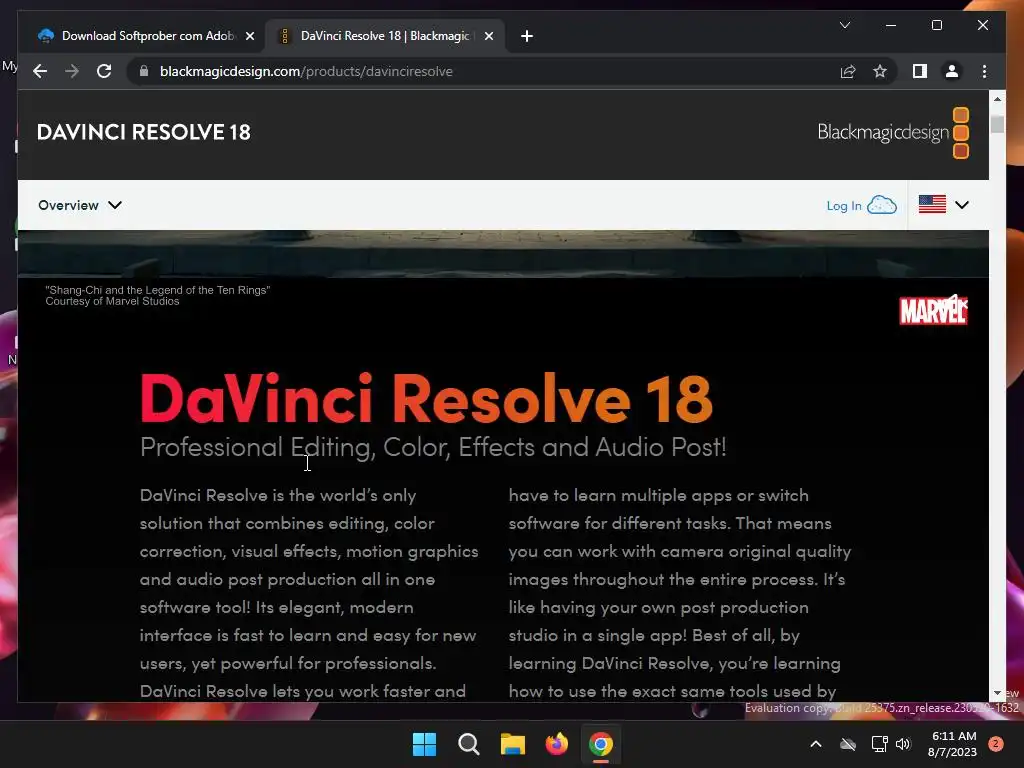Open the clock showing 6:11 AM
This screenshot has height=768, width=1024.
952,744
